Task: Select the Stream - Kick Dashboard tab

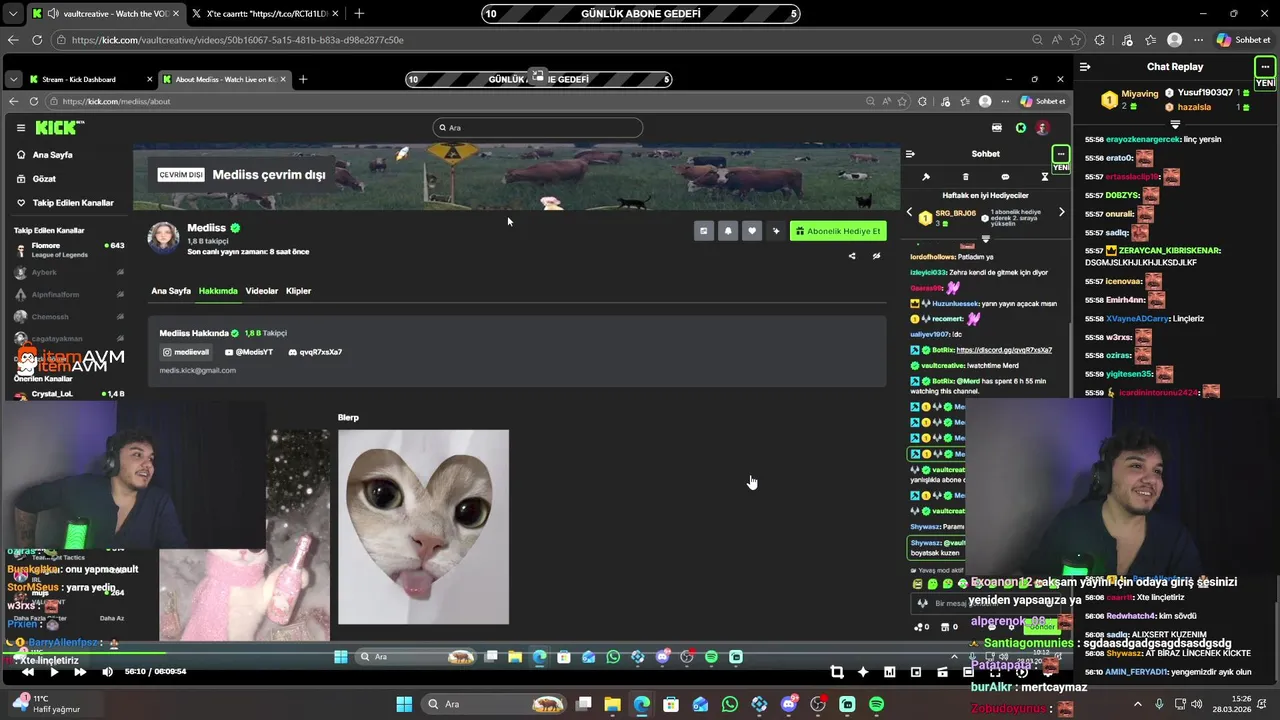Action: click(91, 79)
